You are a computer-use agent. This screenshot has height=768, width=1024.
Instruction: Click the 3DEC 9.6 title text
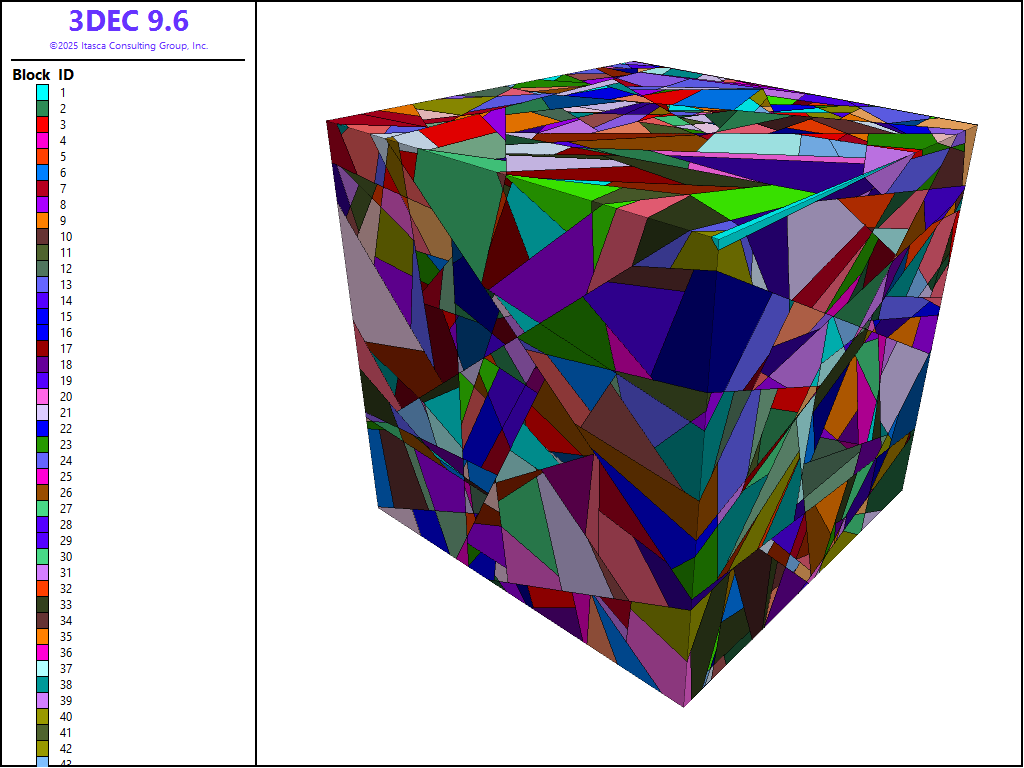[x=128, y=21]
